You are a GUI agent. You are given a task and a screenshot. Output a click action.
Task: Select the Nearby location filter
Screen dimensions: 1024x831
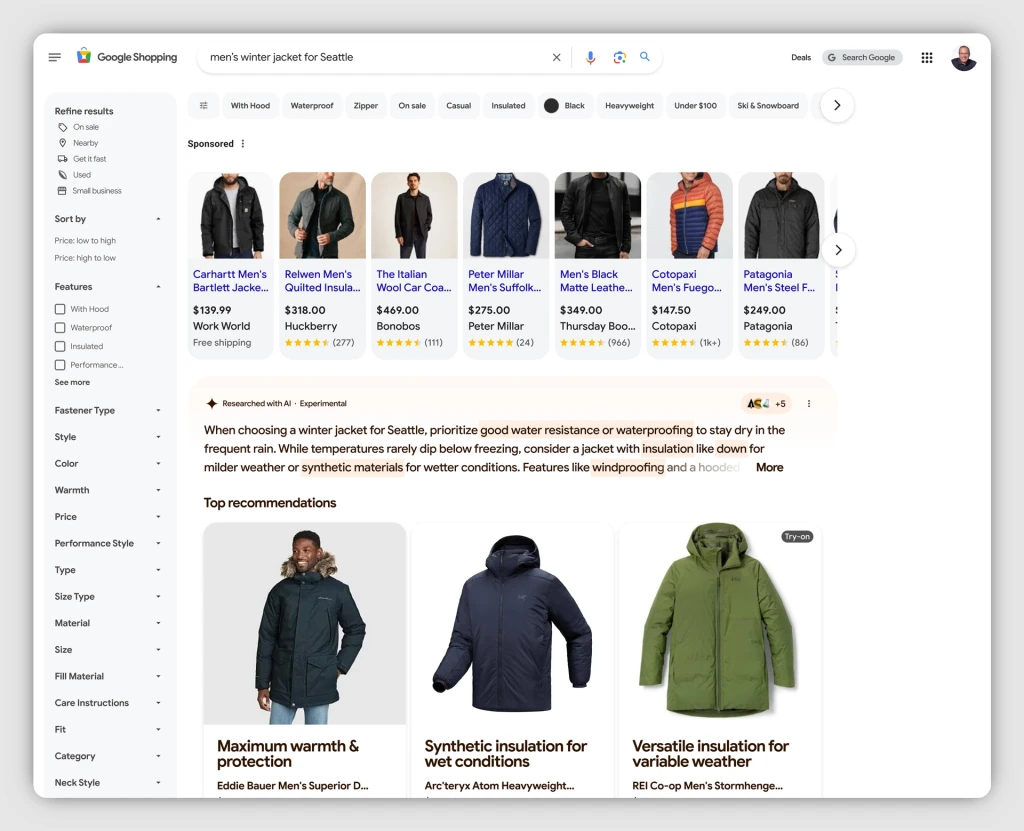click(x=78, y=143)
